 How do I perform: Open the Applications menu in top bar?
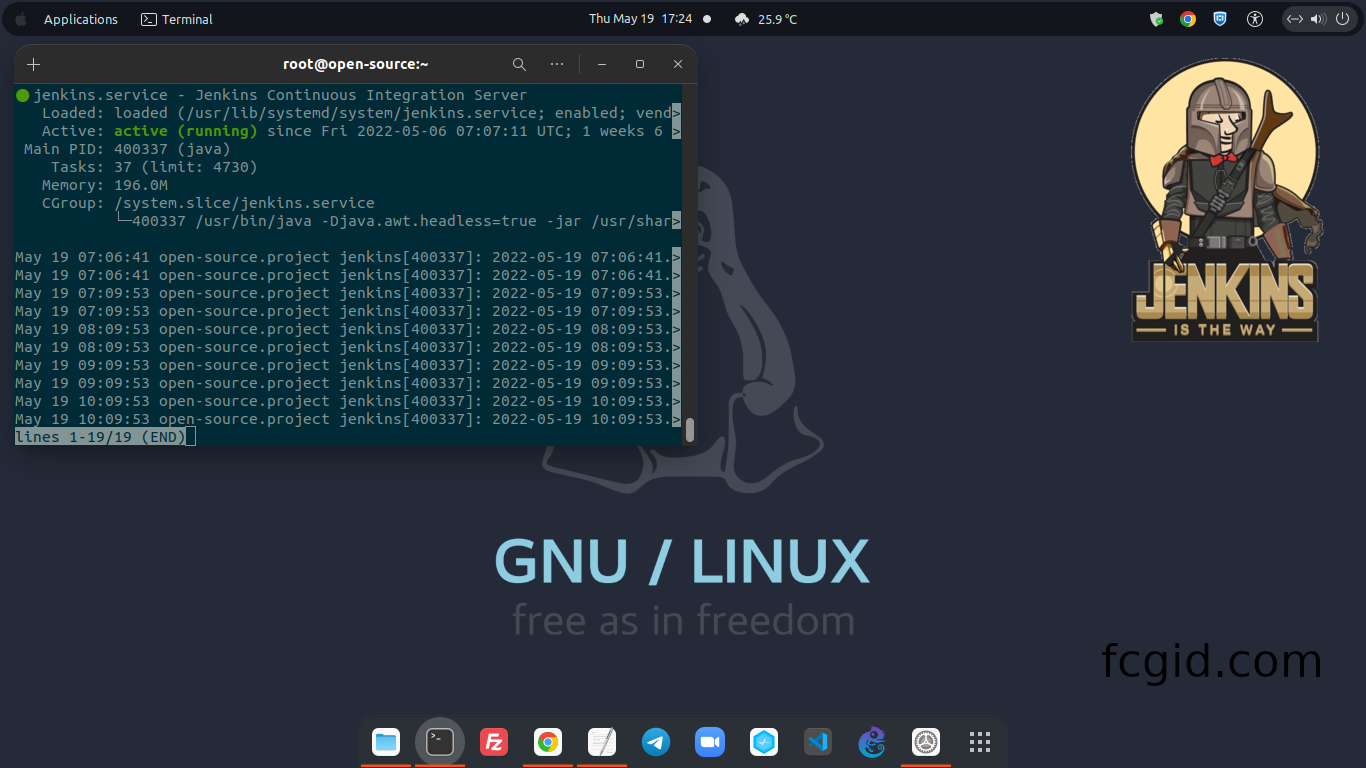pyautogui.click(x=81, y=19)
